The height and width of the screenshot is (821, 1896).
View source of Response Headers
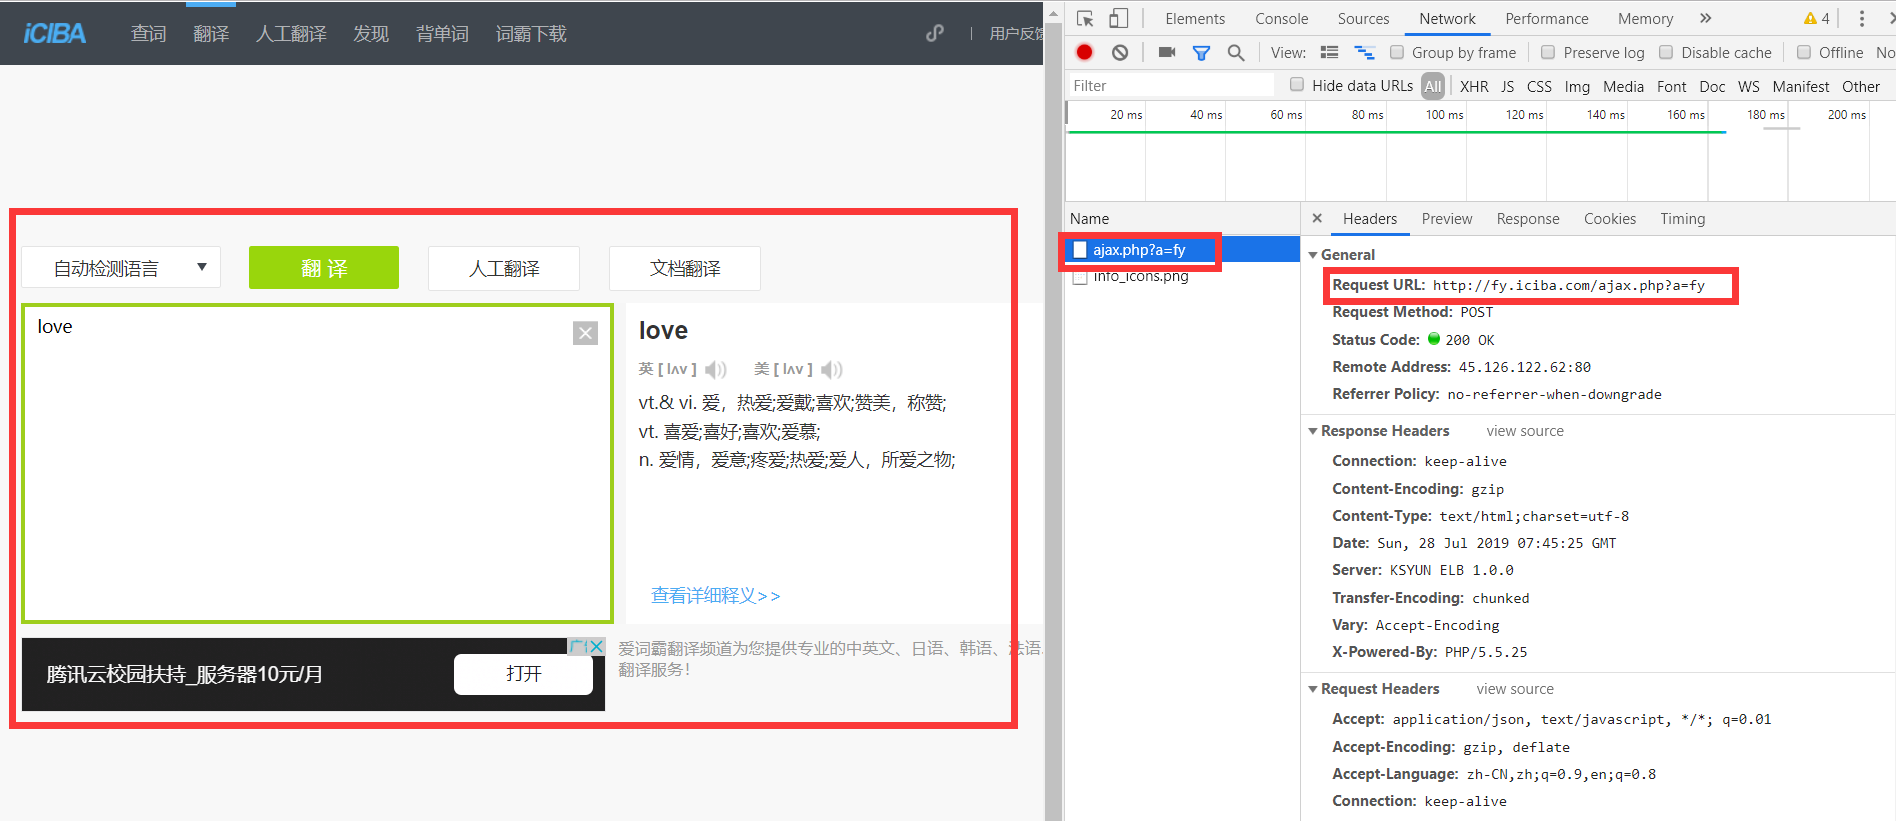click(x=1525, y=431)
